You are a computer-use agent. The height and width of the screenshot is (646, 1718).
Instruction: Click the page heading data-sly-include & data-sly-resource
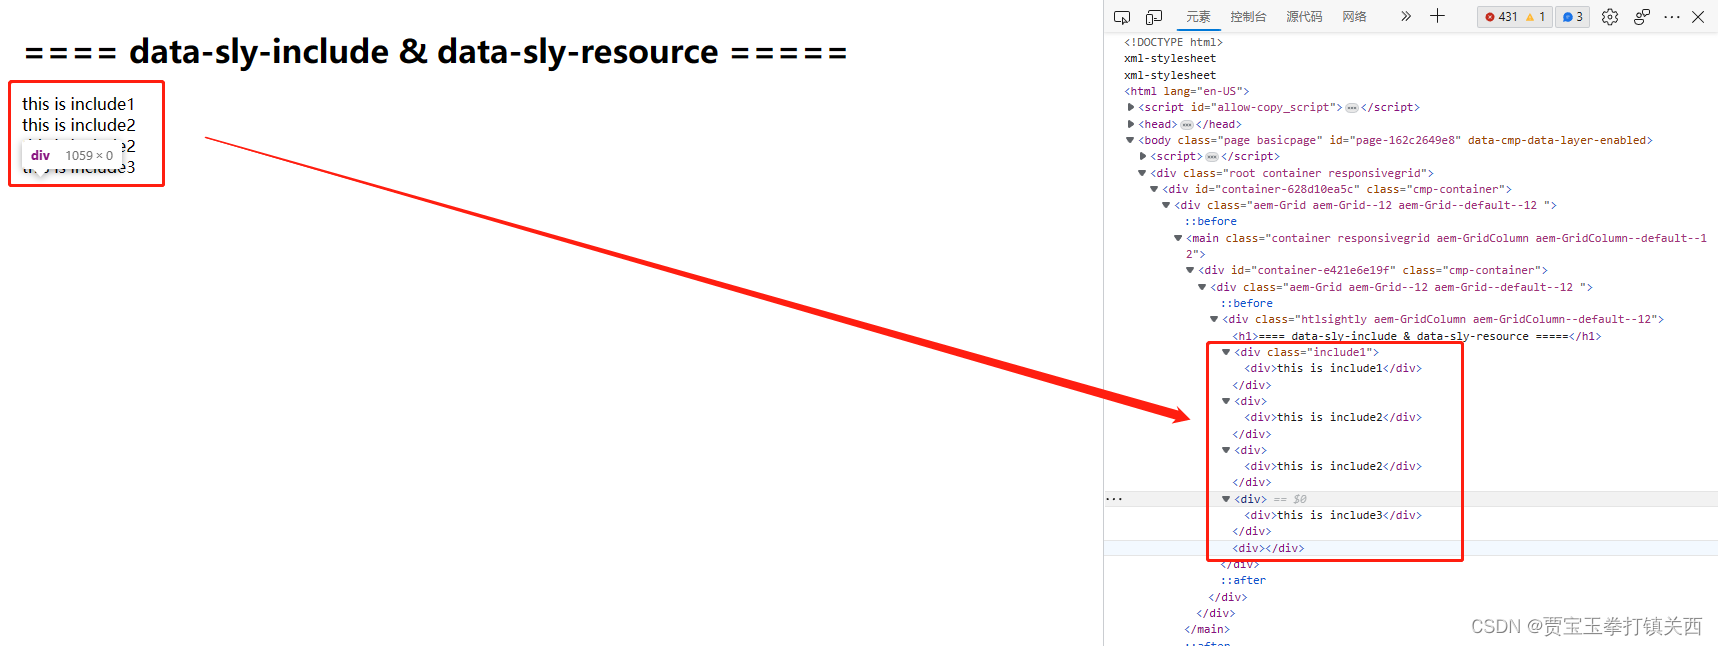point(436,52)
